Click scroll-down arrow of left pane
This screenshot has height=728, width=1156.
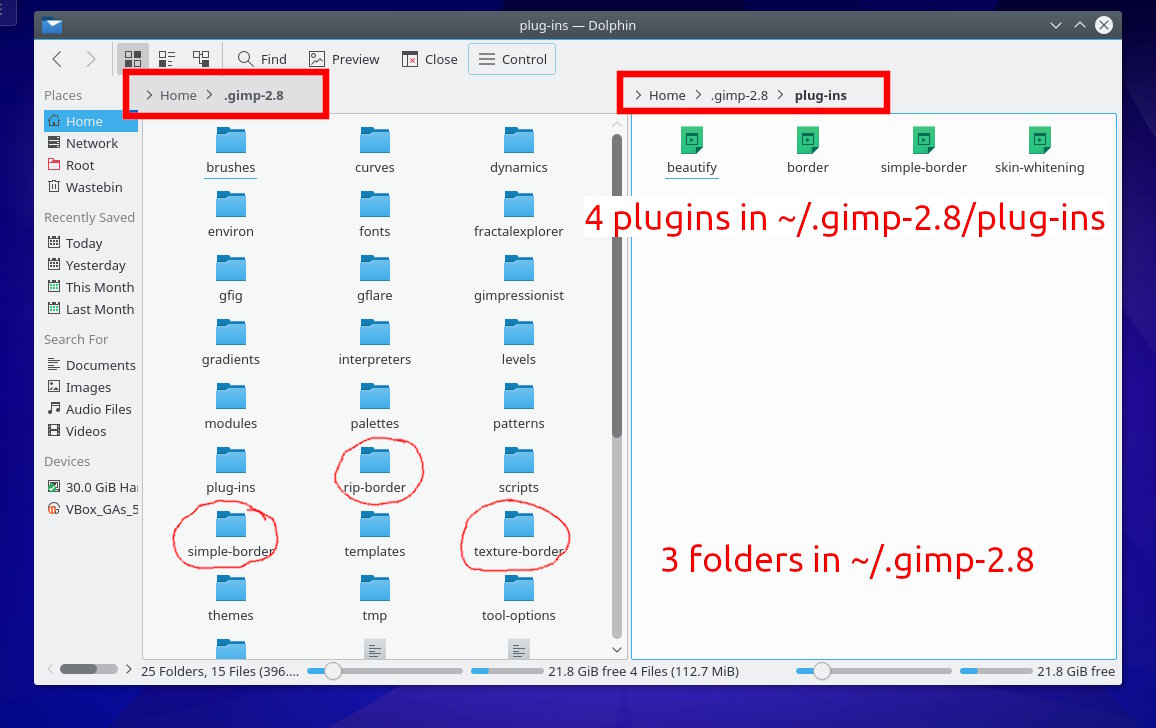point(617,650)
